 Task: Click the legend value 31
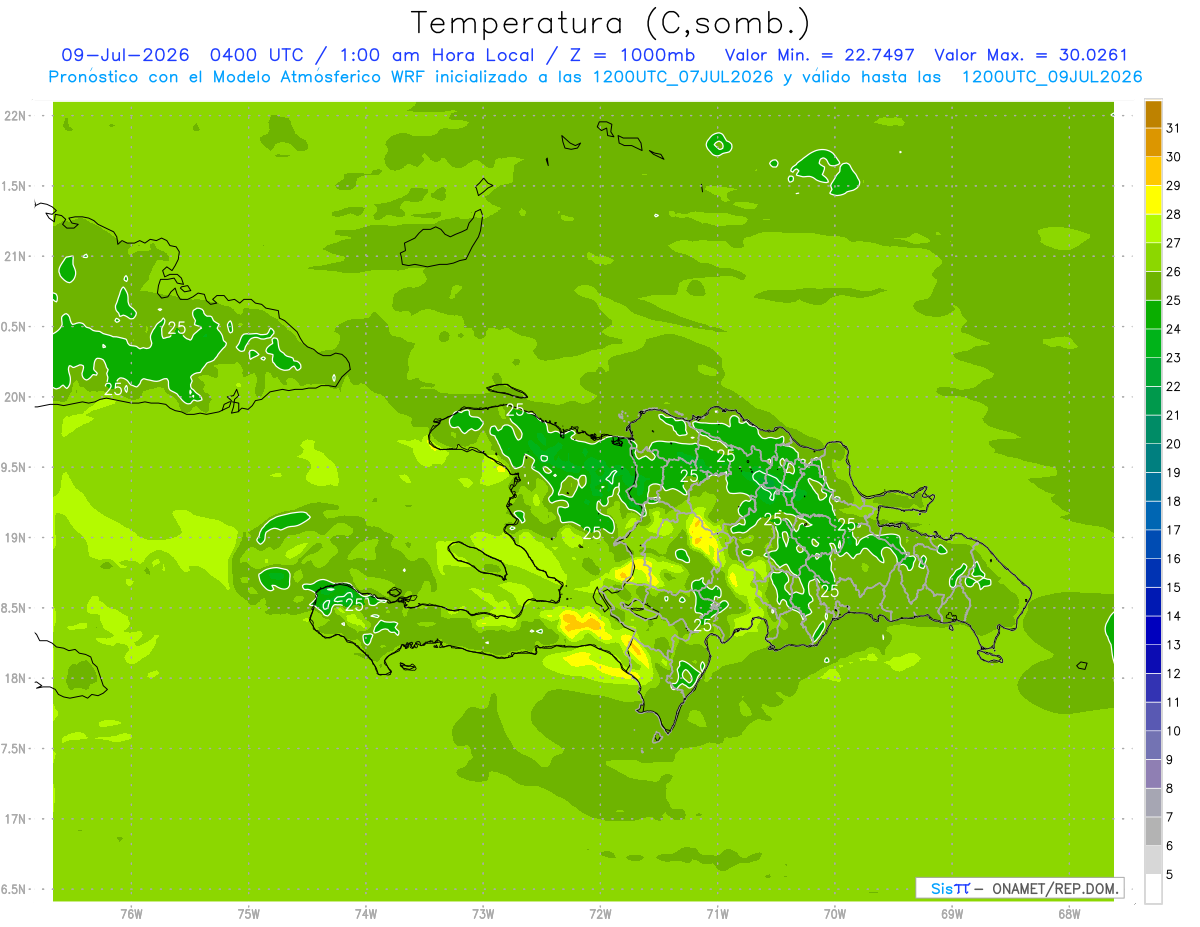coord(1174,128)
